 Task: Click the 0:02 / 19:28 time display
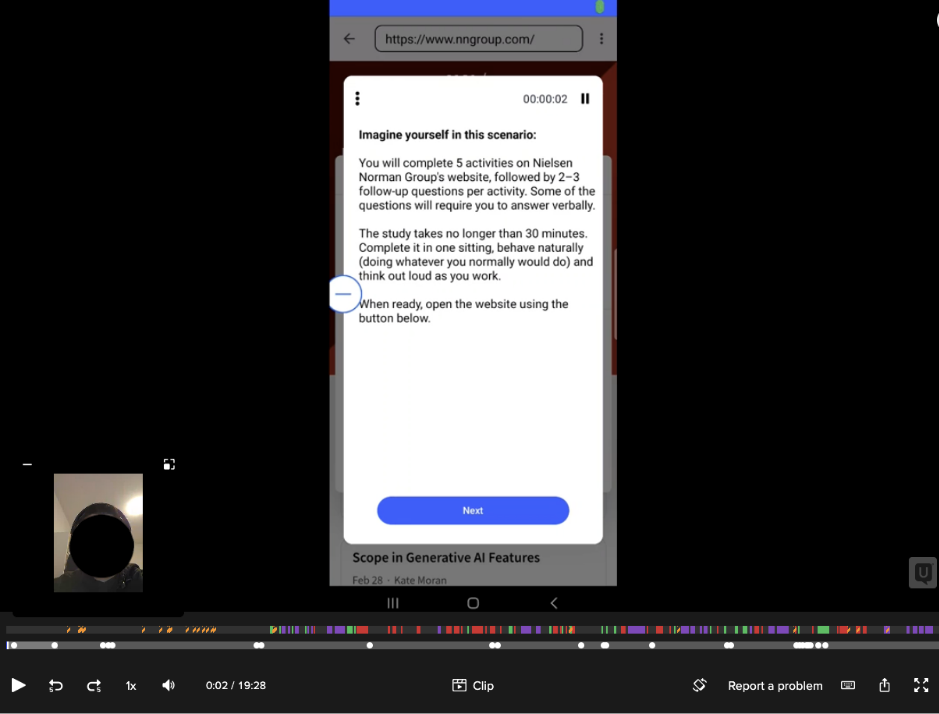point(235,685)
